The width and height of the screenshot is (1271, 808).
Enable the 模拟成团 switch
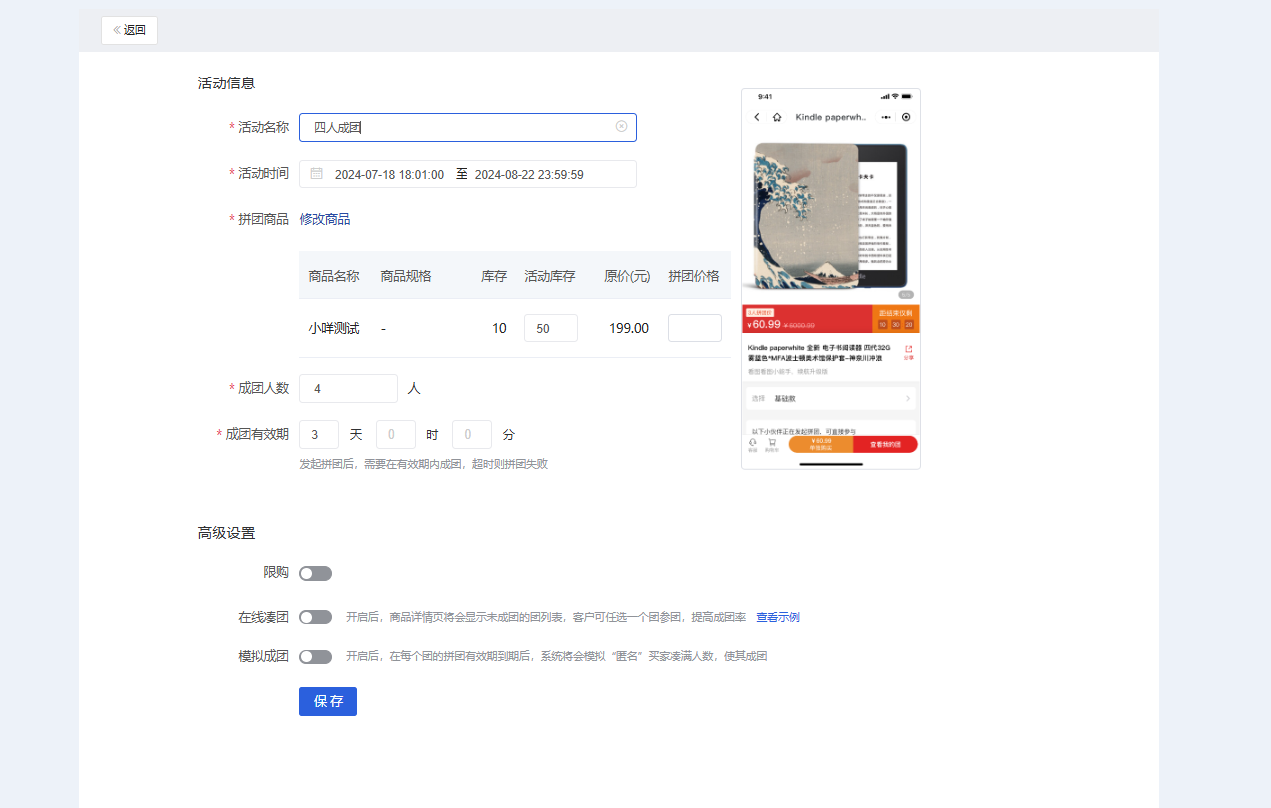(315, 656)
